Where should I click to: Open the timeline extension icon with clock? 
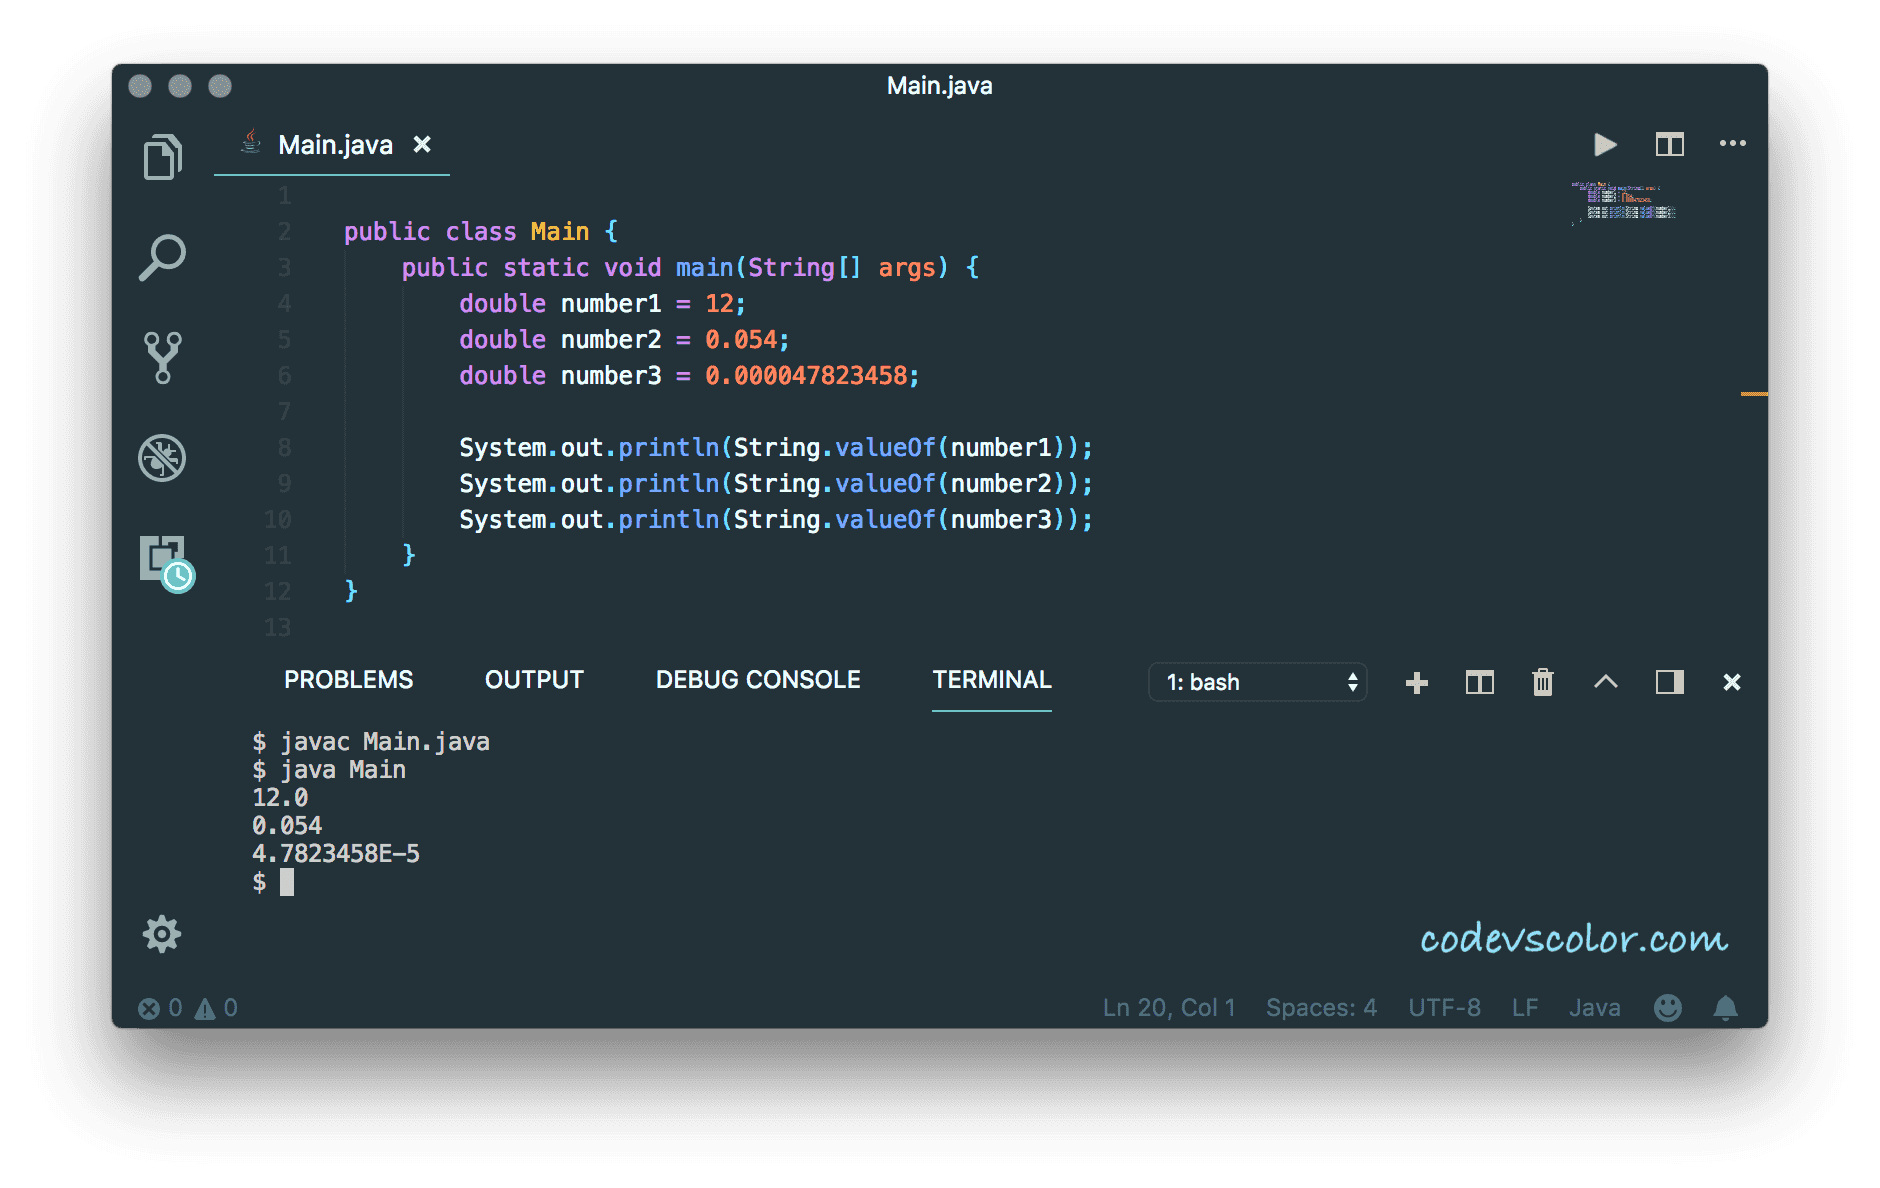coord(165,562)
